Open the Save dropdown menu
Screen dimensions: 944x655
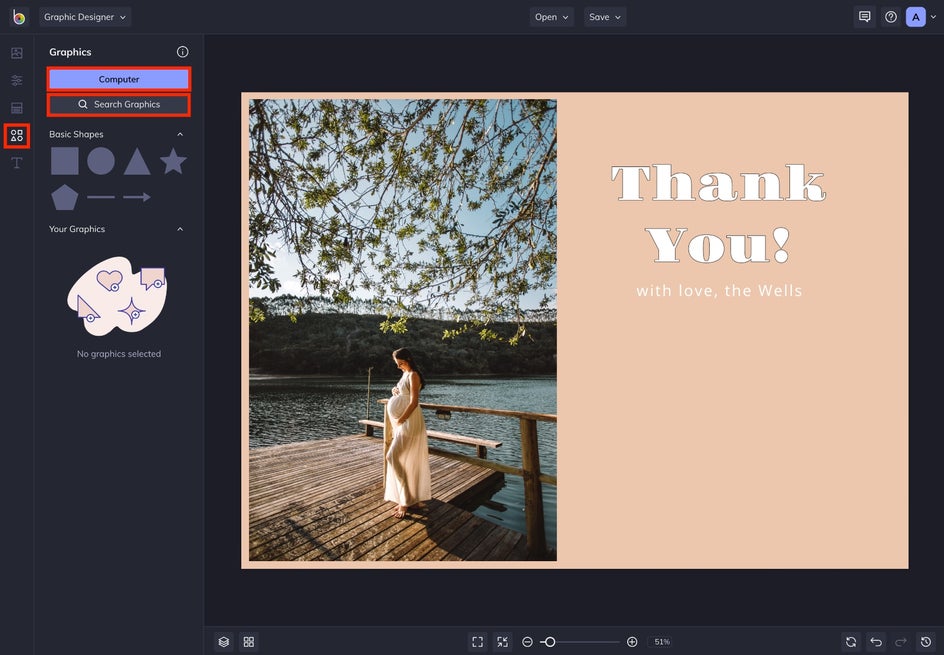click(x=605, y=17)
